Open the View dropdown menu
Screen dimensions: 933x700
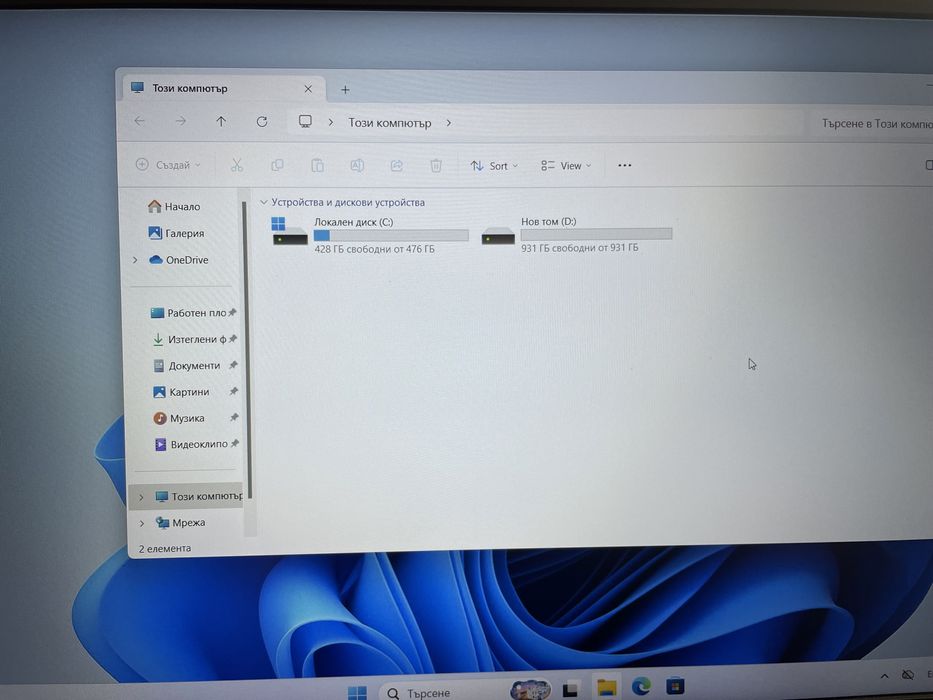pyautogui.click(x=566, y=166)
